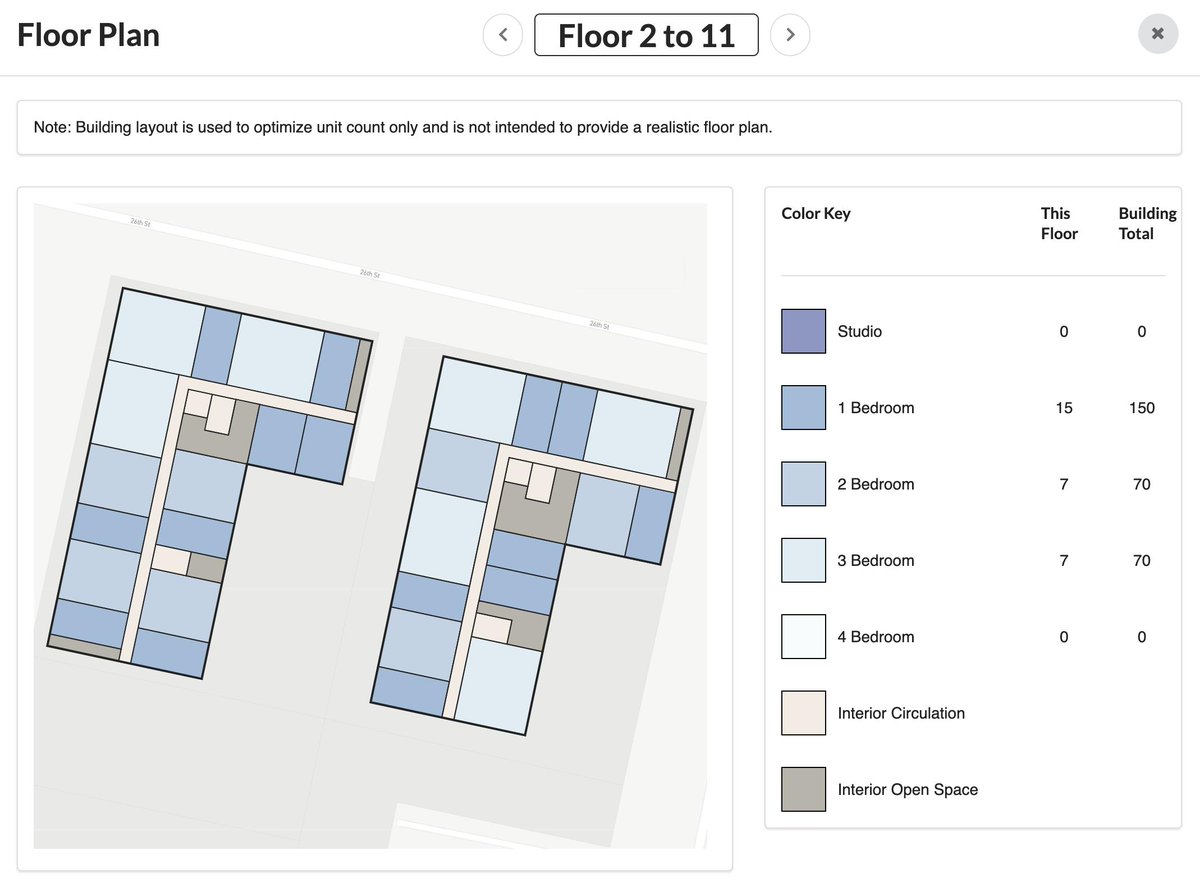Select the Studio color swatch
The image size is (1200, 887).
click(804, 331)
